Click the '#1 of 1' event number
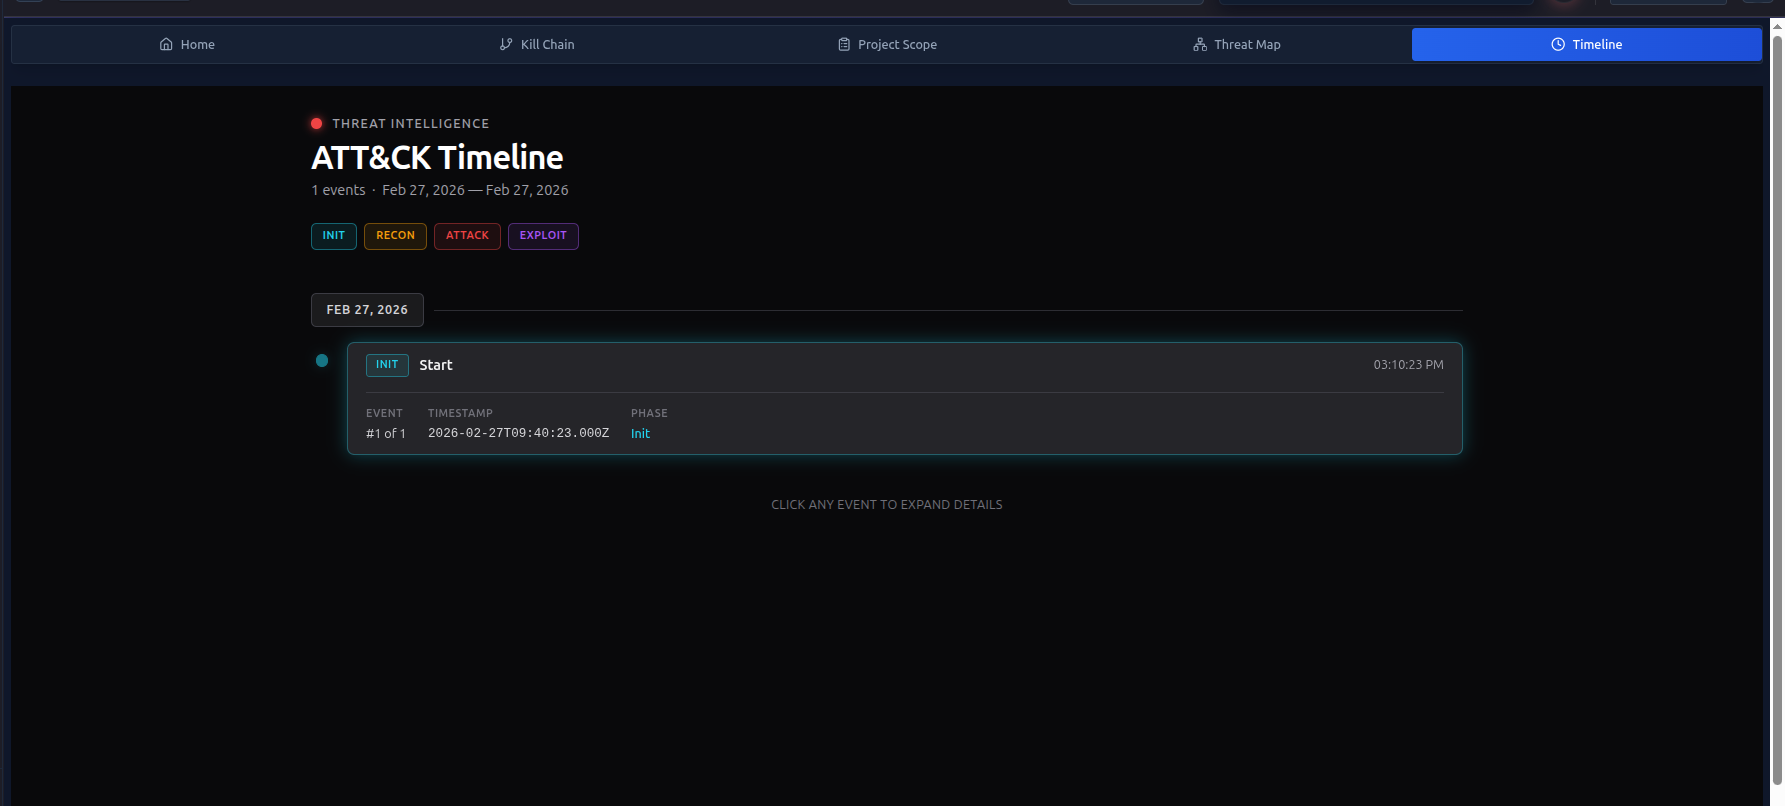The height and width of the screenshot is (806, 1785). click(x=386, y=433)
